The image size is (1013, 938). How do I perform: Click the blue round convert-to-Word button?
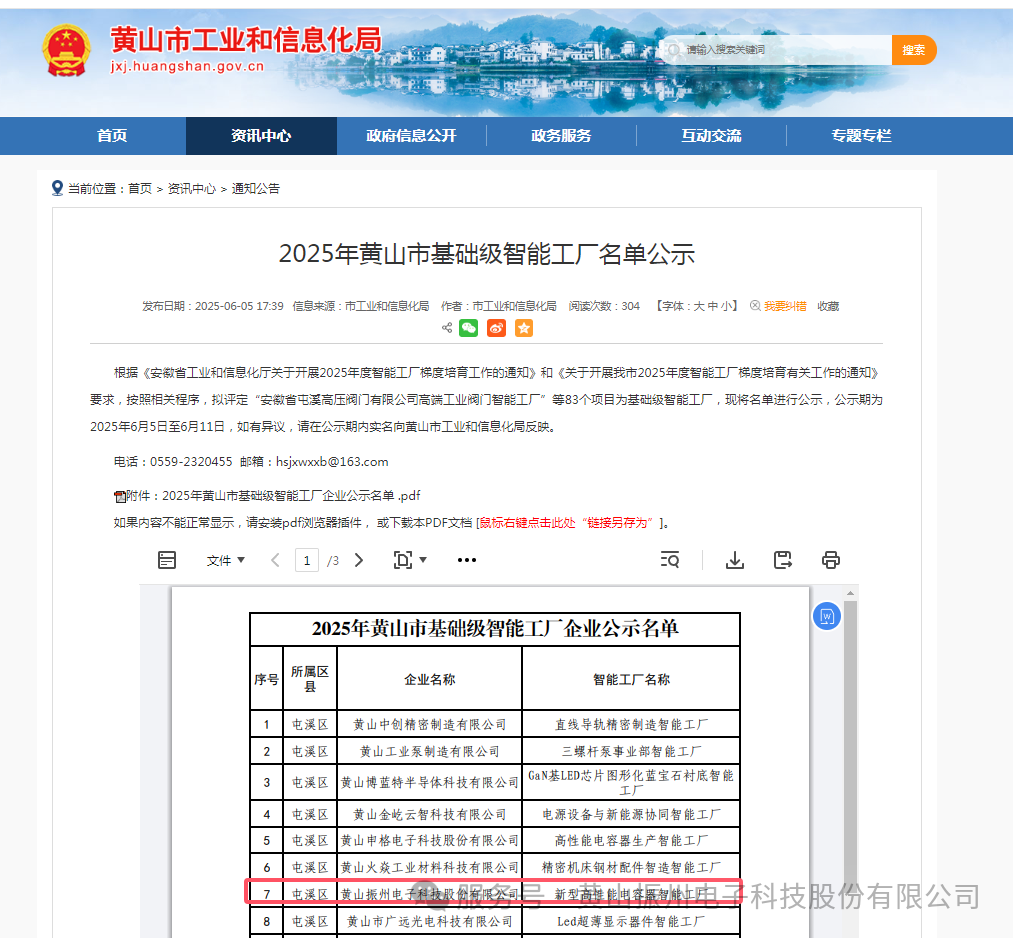pos(826,616)
